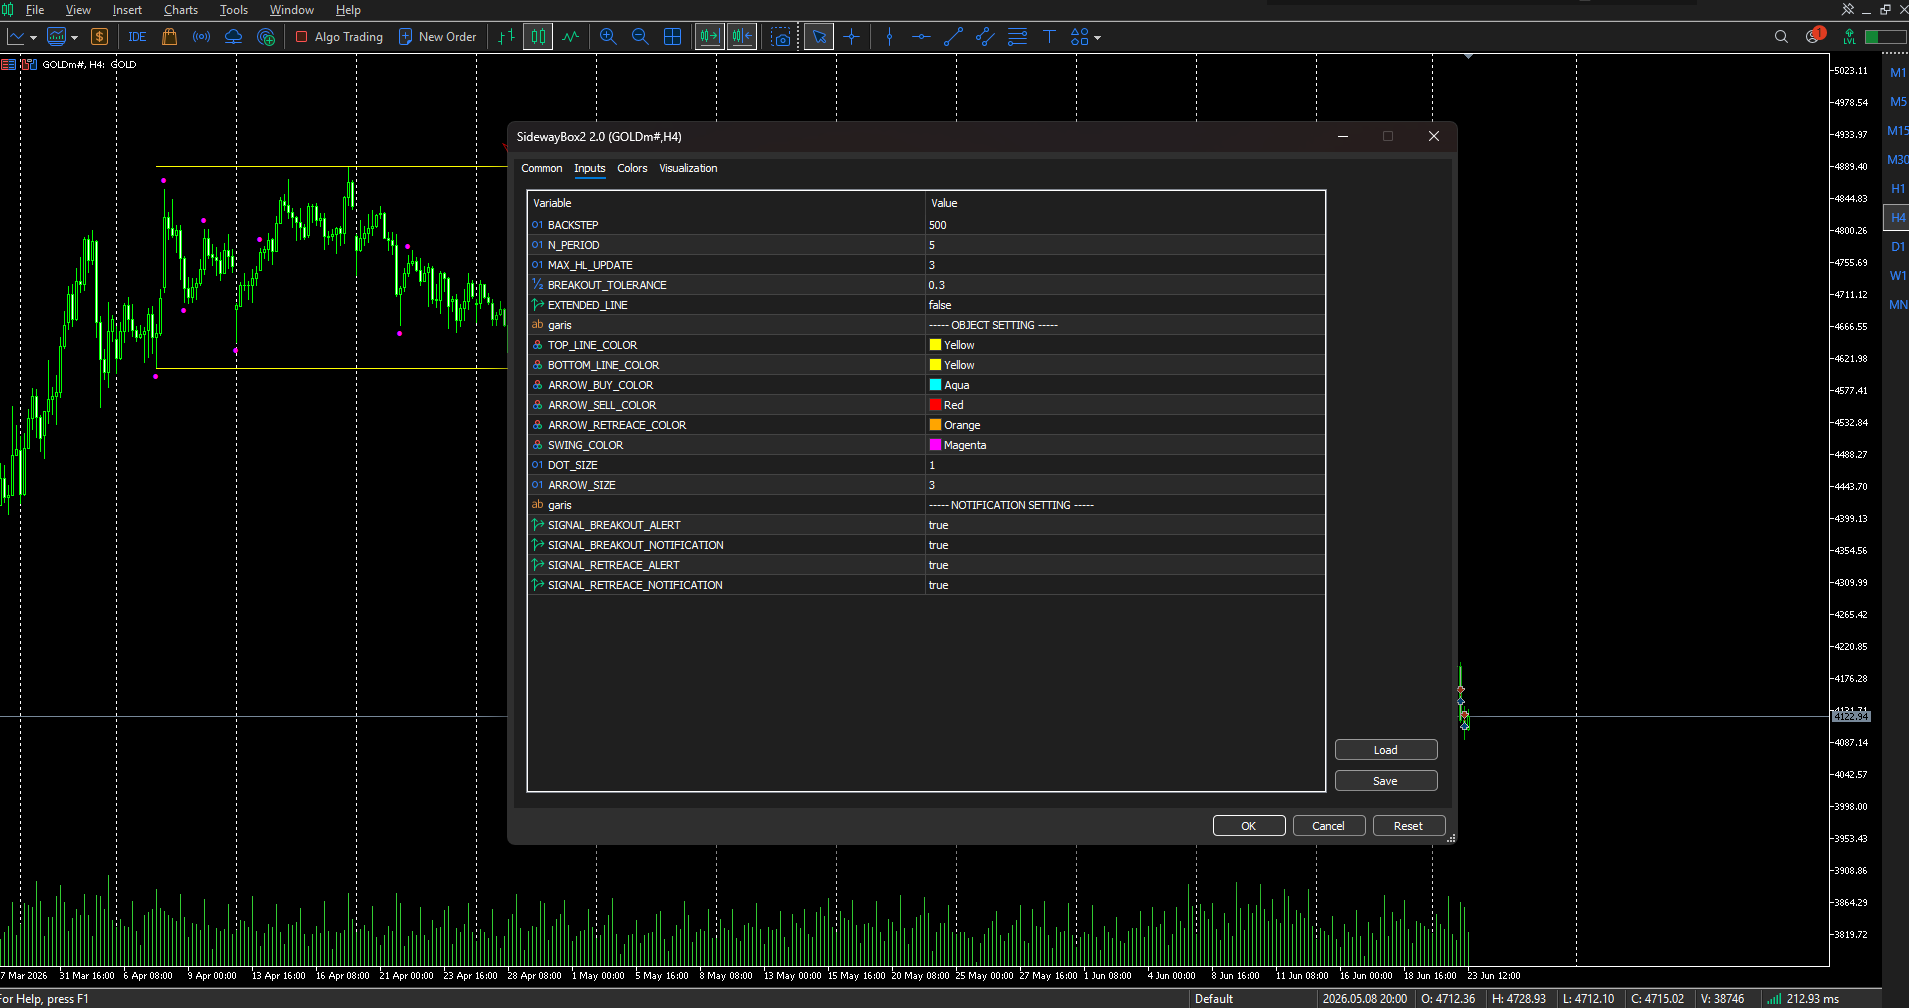Viewport: 1909px width, 1008px height.
Task: Click the Red color swatch
Action: click(935, 405)
